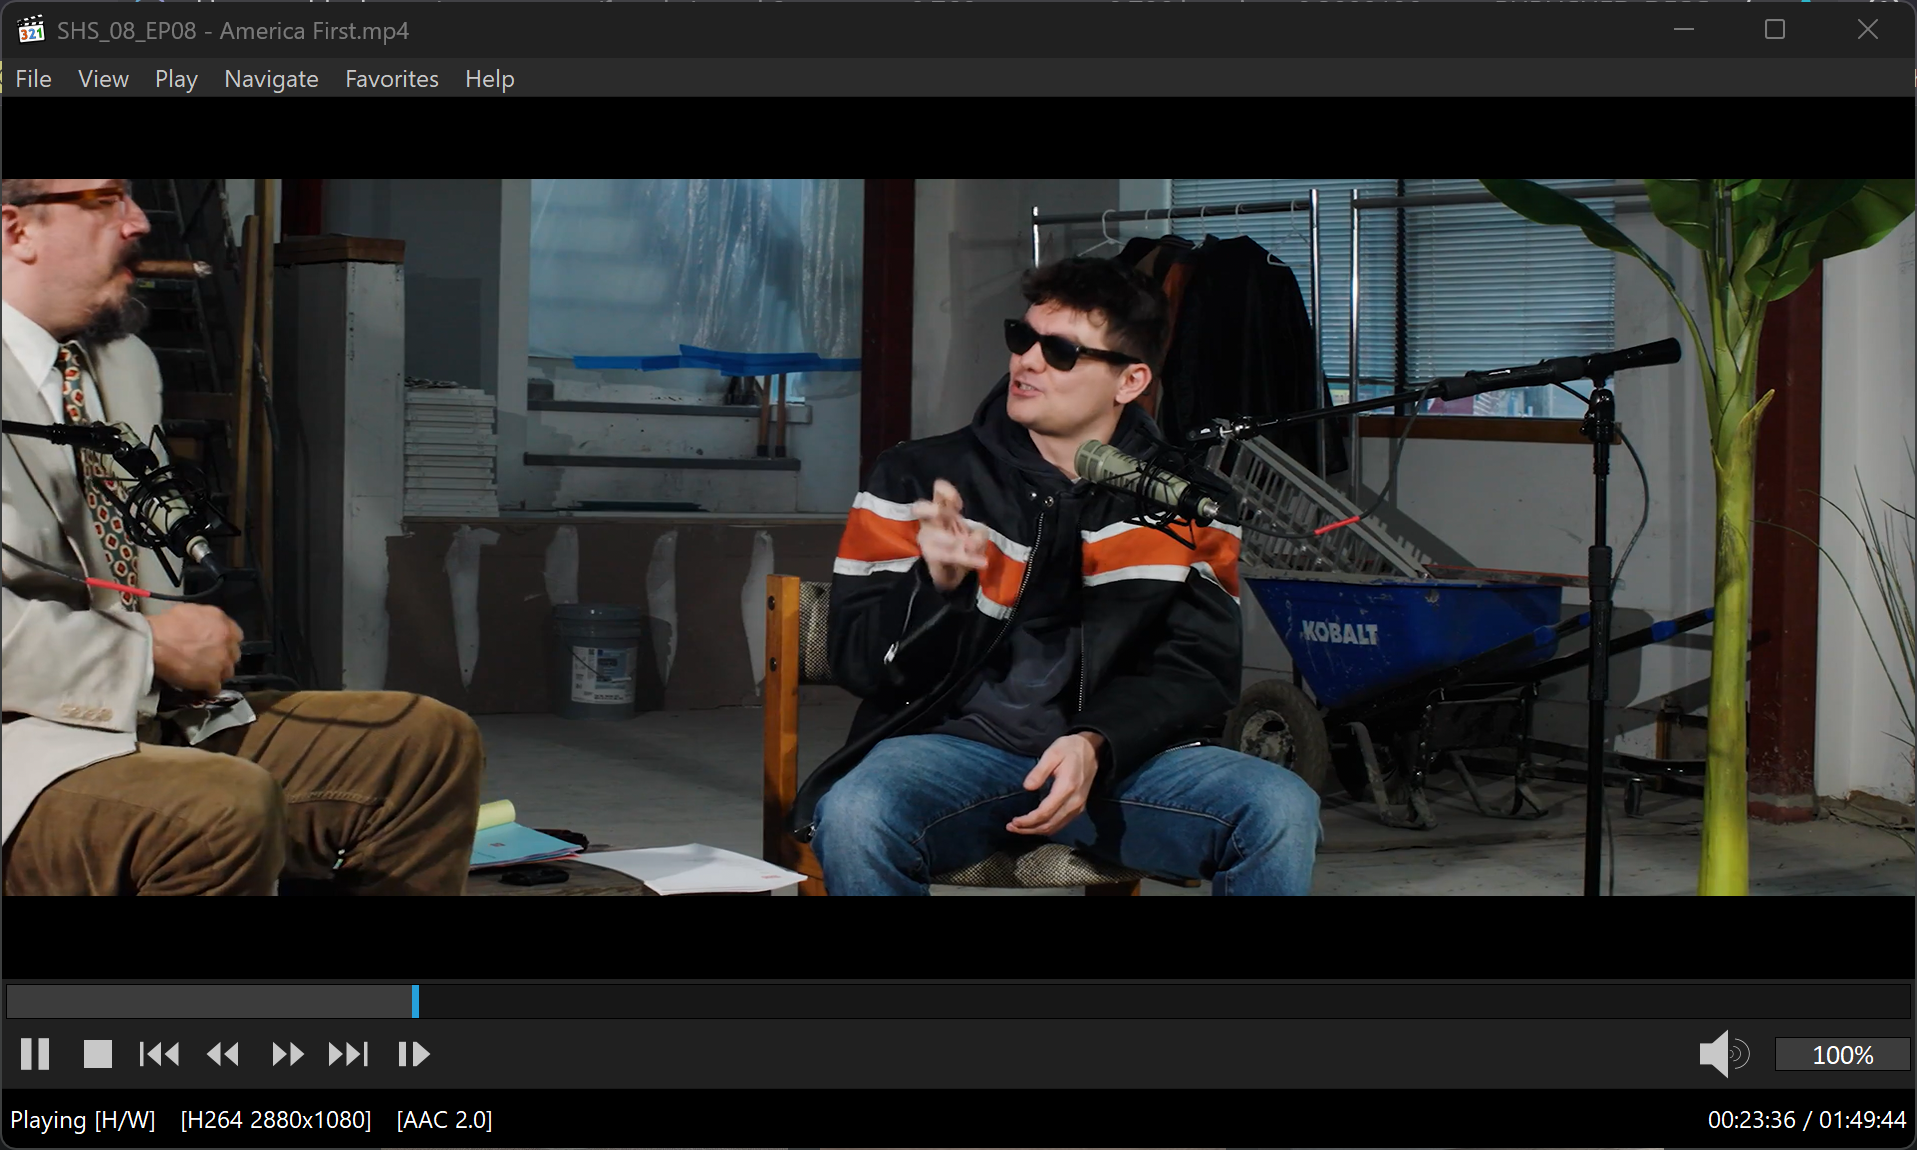Open the File menu
1917x1150 pixels.
(x=33, y=79)
